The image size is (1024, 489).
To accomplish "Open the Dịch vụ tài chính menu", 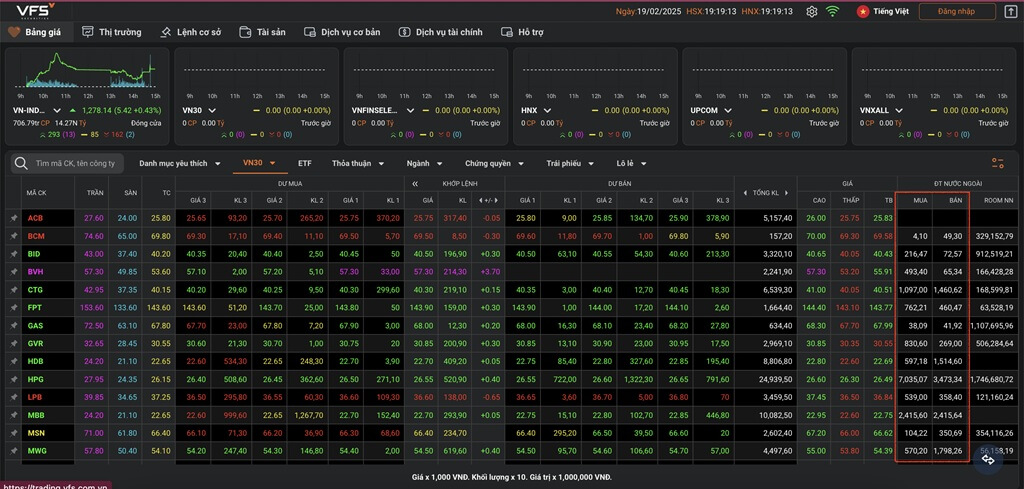I will coord(441,31).
